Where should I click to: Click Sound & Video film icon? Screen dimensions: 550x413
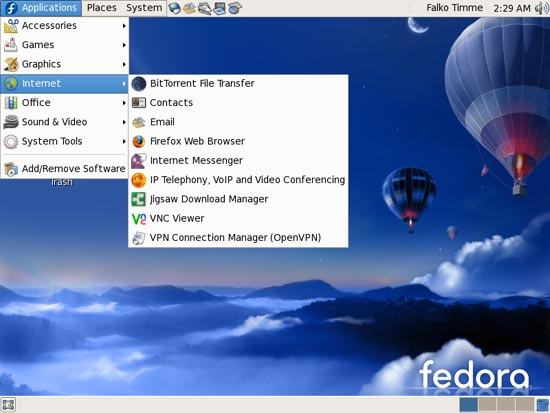click(x=11, y=122)
